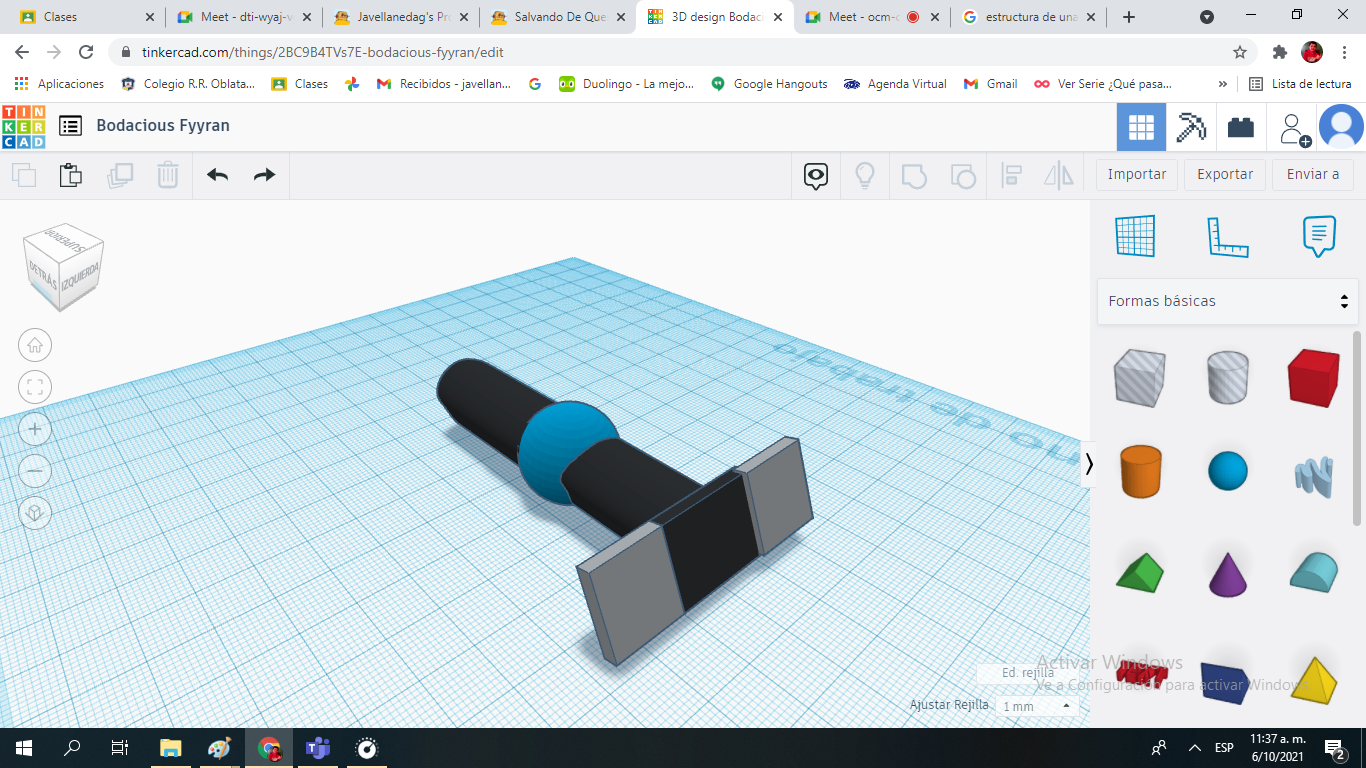
Task: Click the Group shapes icon
Action: pos(914,177)
